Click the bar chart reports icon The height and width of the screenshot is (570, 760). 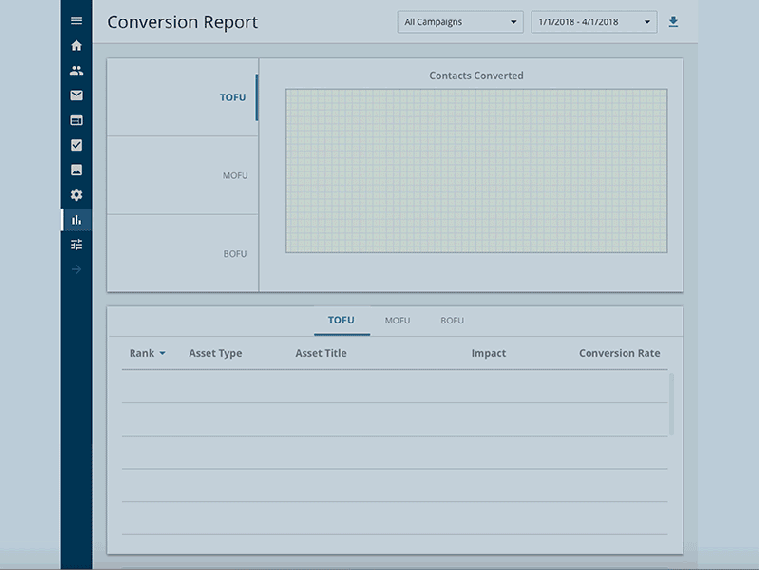pyautogui.click(x=77, y=220)
